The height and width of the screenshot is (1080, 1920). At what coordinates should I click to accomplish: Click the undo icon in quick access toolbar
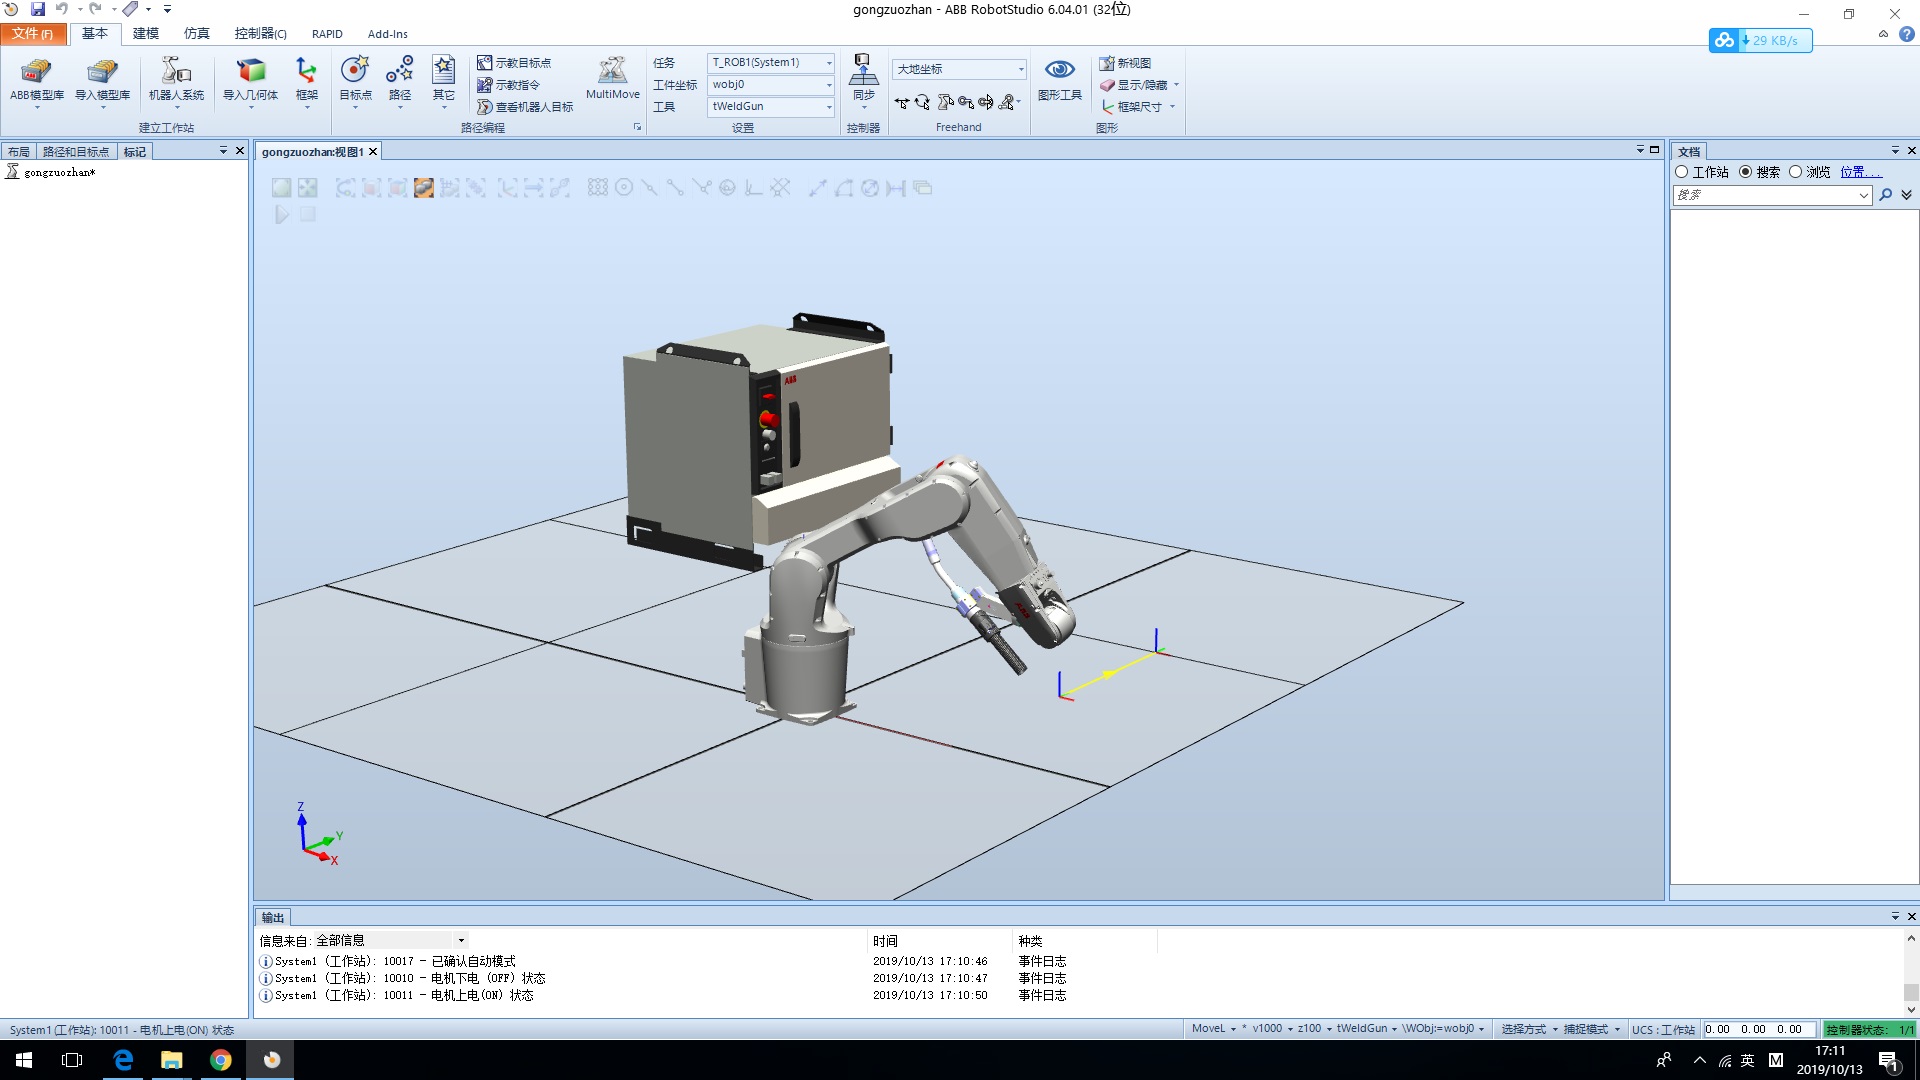[62, 9]
